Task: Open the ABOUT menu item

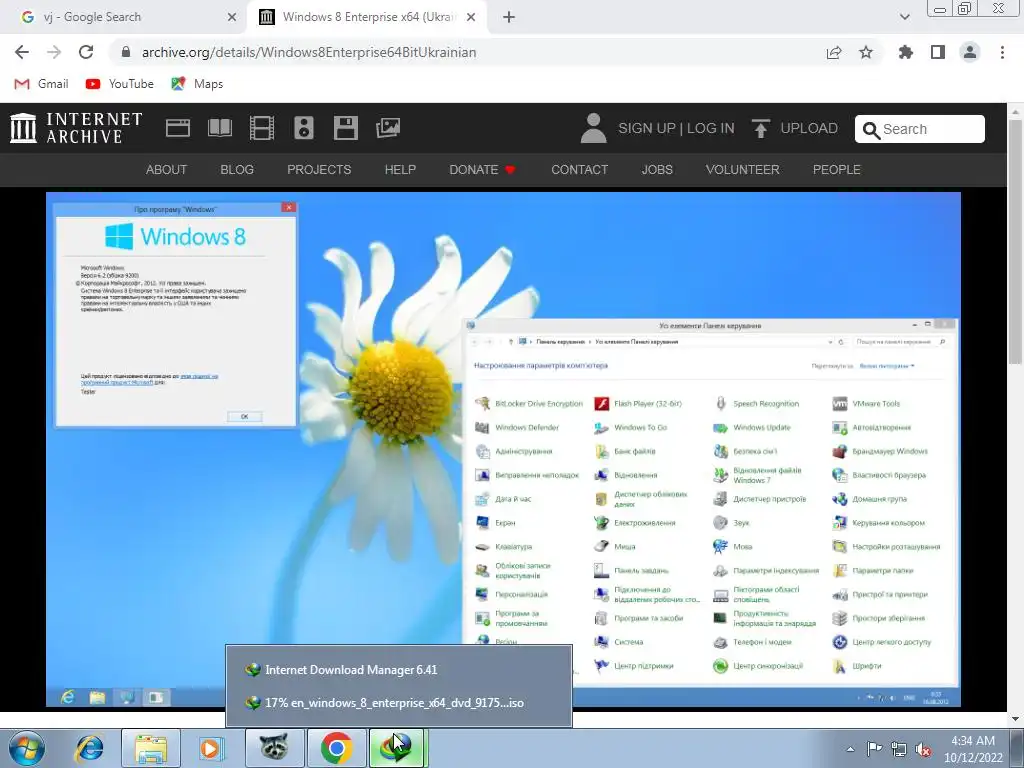Action: [x=167, y=170]
